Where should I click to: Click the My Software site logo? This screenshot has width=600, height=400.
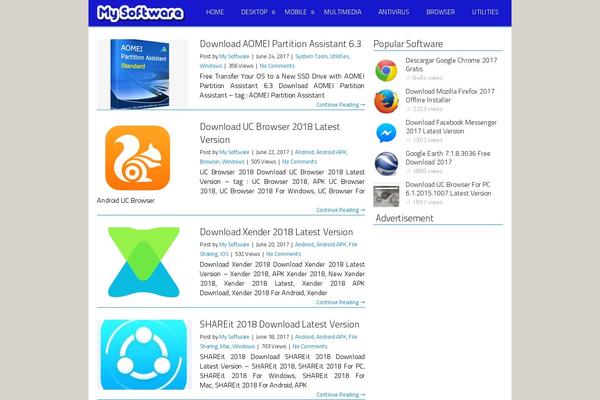pos(140,13)
